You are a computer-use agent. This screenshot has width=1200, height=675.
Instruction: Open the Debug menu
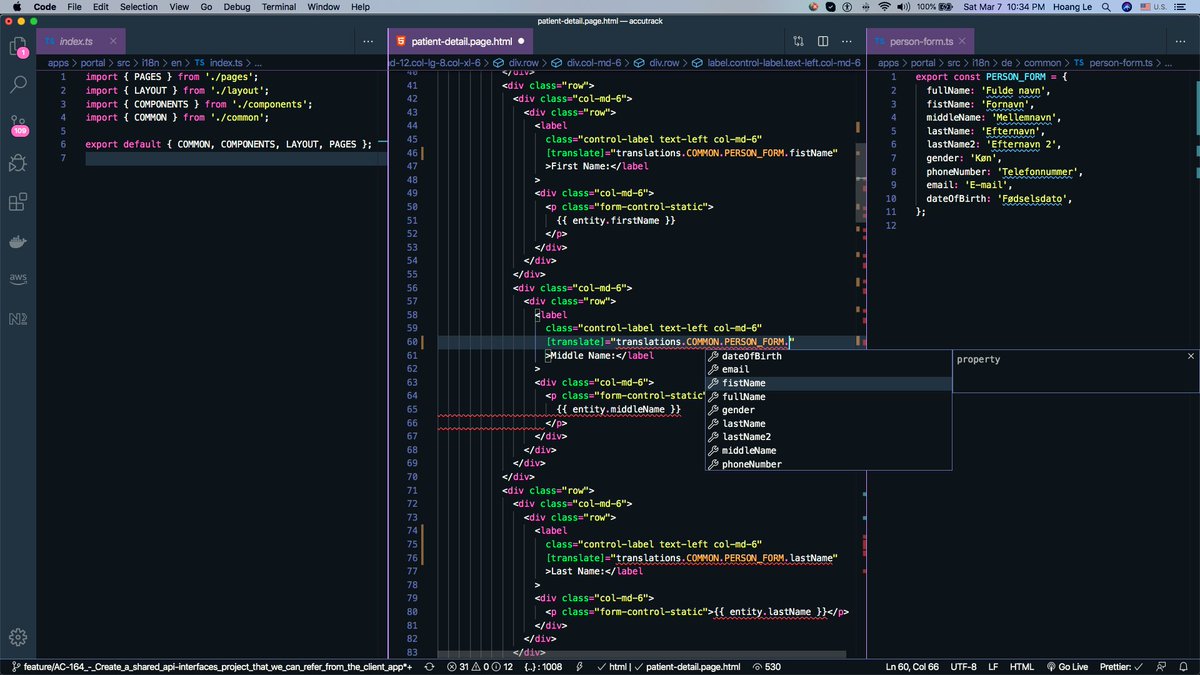click(238, 7)
